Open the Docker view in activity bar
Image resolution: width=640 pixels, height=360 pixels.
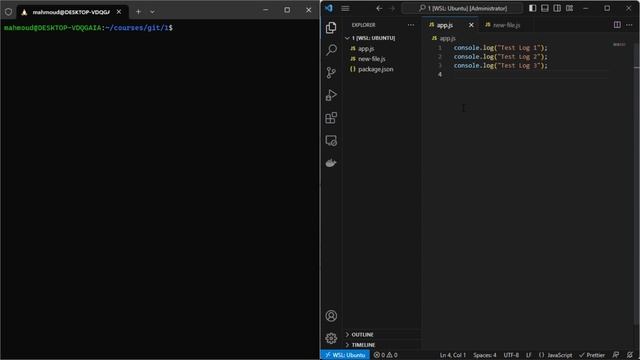(331, 163)
